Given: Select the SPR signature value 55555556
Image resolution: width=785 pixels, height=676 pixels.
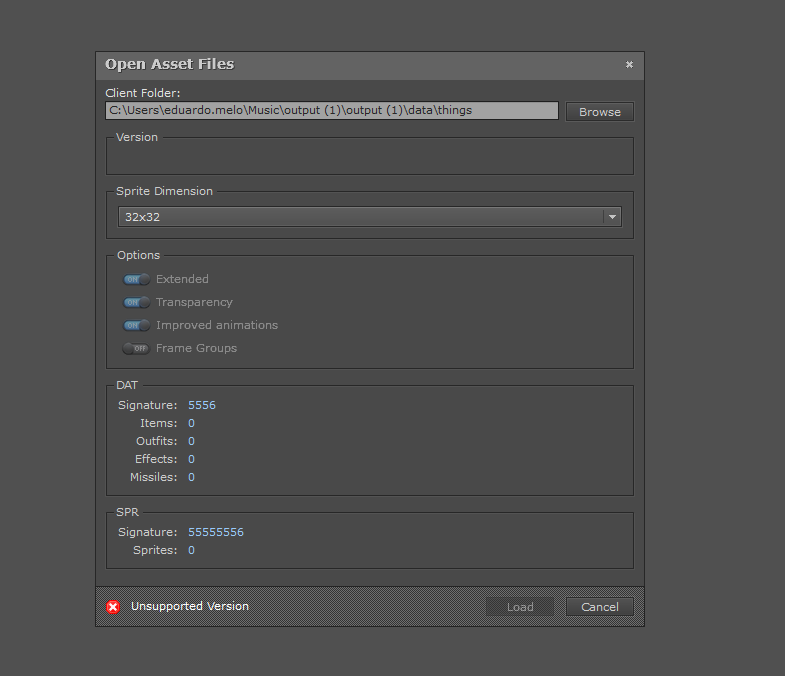Looking at the screenshot, I should point(216,533).
